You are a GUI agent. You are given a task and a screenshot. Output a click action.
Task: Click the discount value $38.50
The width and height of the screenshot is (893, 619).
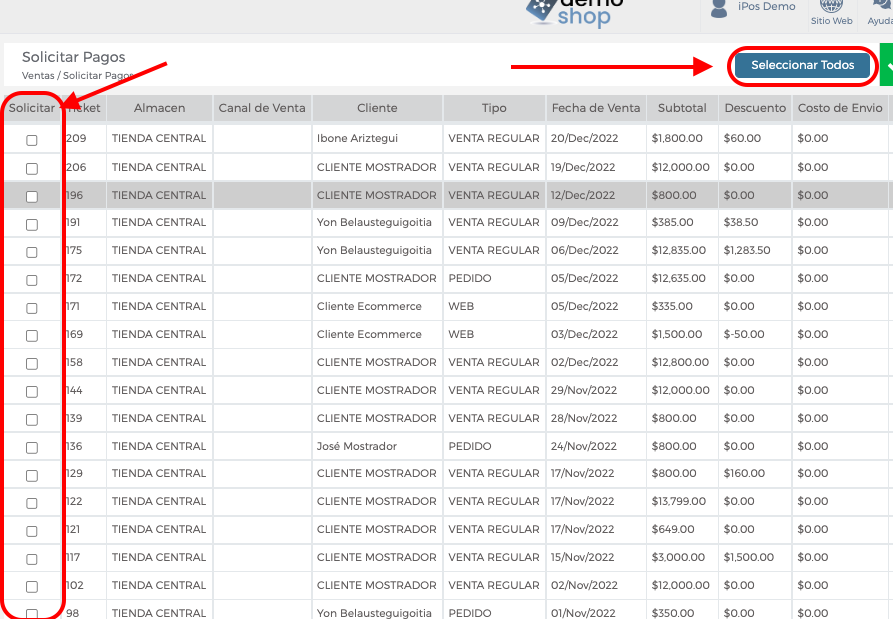click(741, 222)
